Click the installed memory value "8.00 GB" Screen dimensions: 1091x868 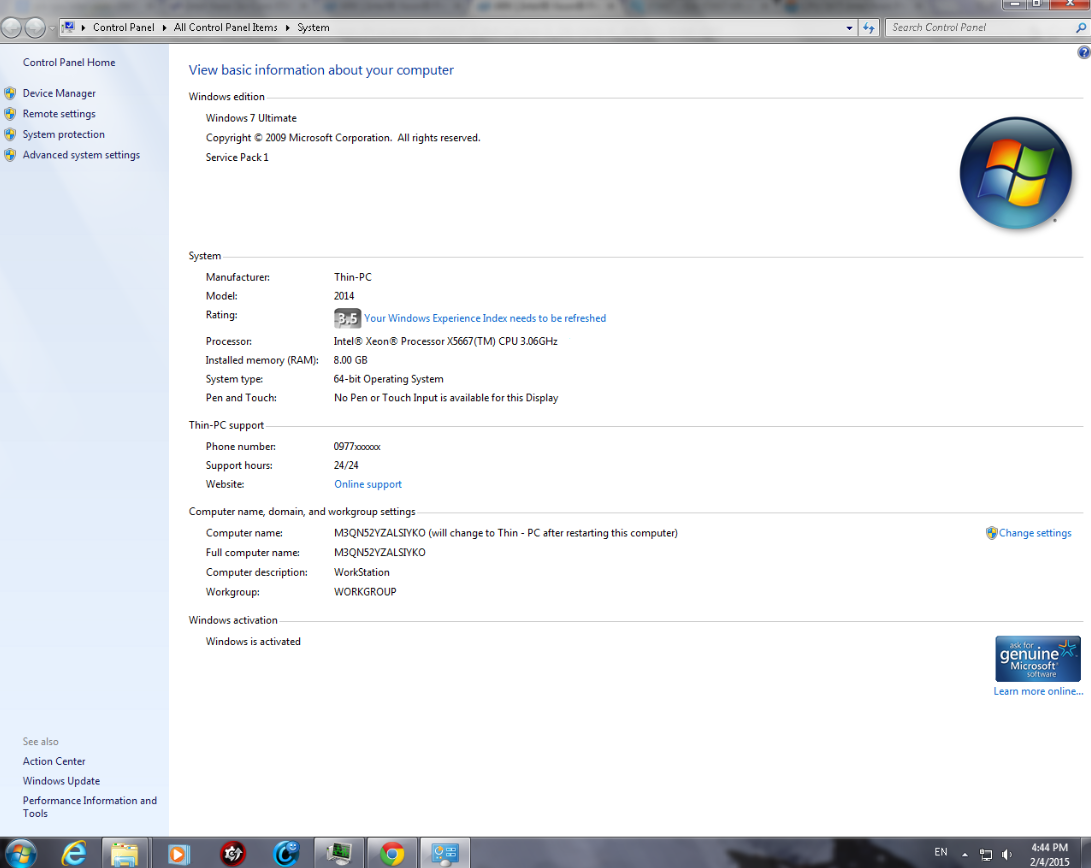point(351,360)
